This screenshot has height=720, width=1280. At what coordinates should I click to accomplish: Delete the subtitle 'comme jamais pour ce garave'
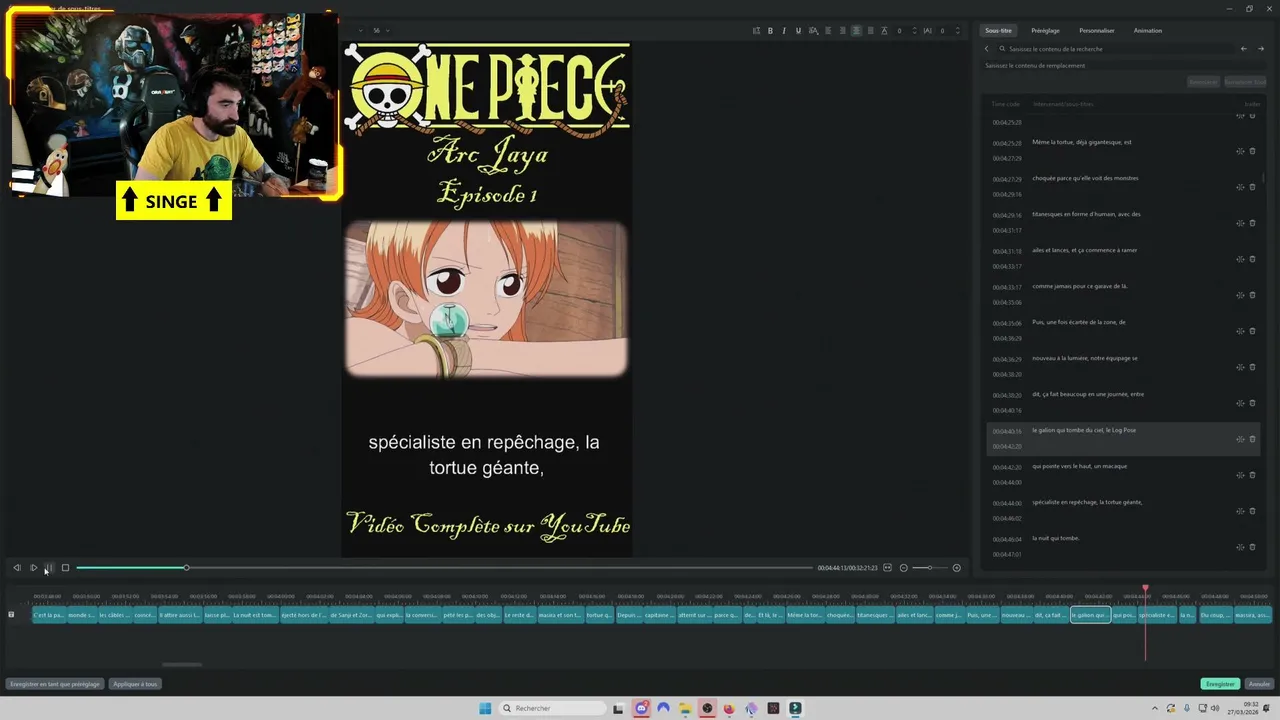click(x=1252, y=295)
